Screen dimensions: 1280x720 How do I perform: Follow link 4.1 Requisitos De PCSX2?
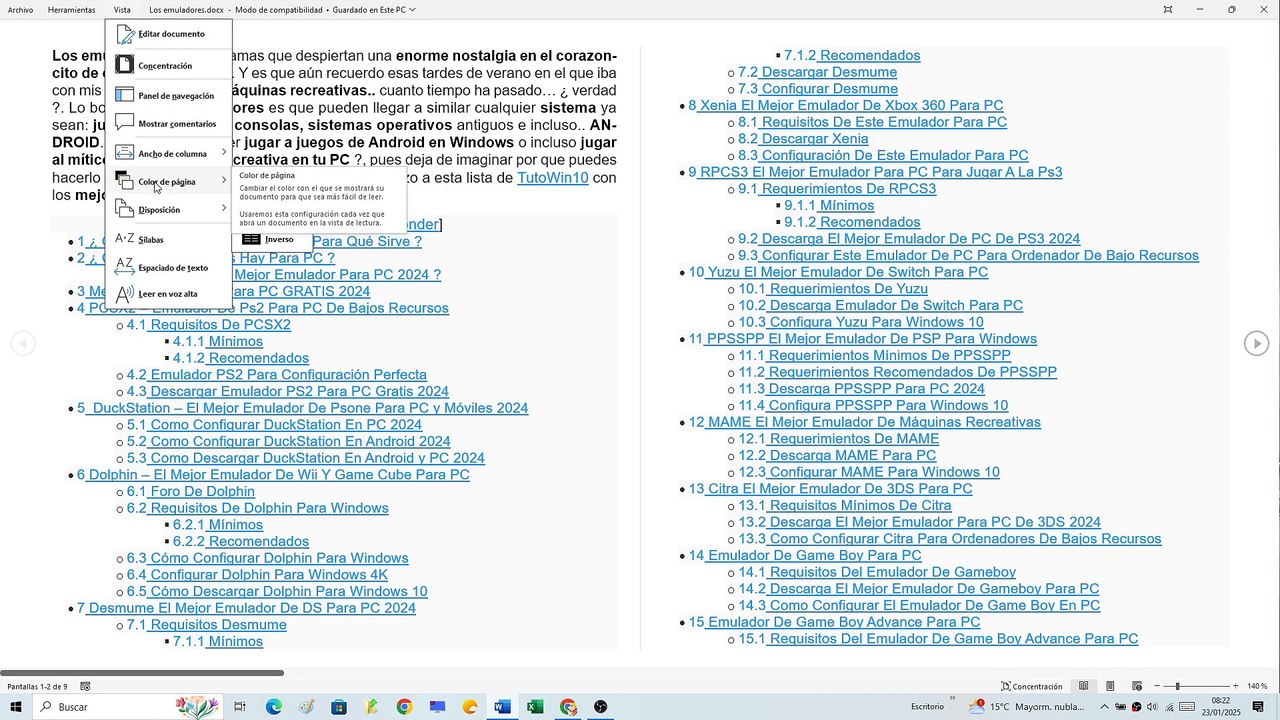(x=209, y=325)
